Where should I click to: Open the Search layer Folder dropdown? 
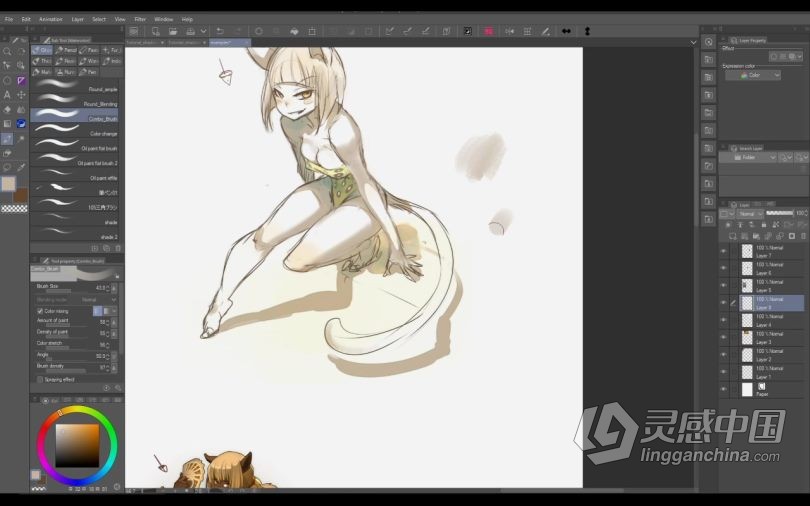(748, 157)
